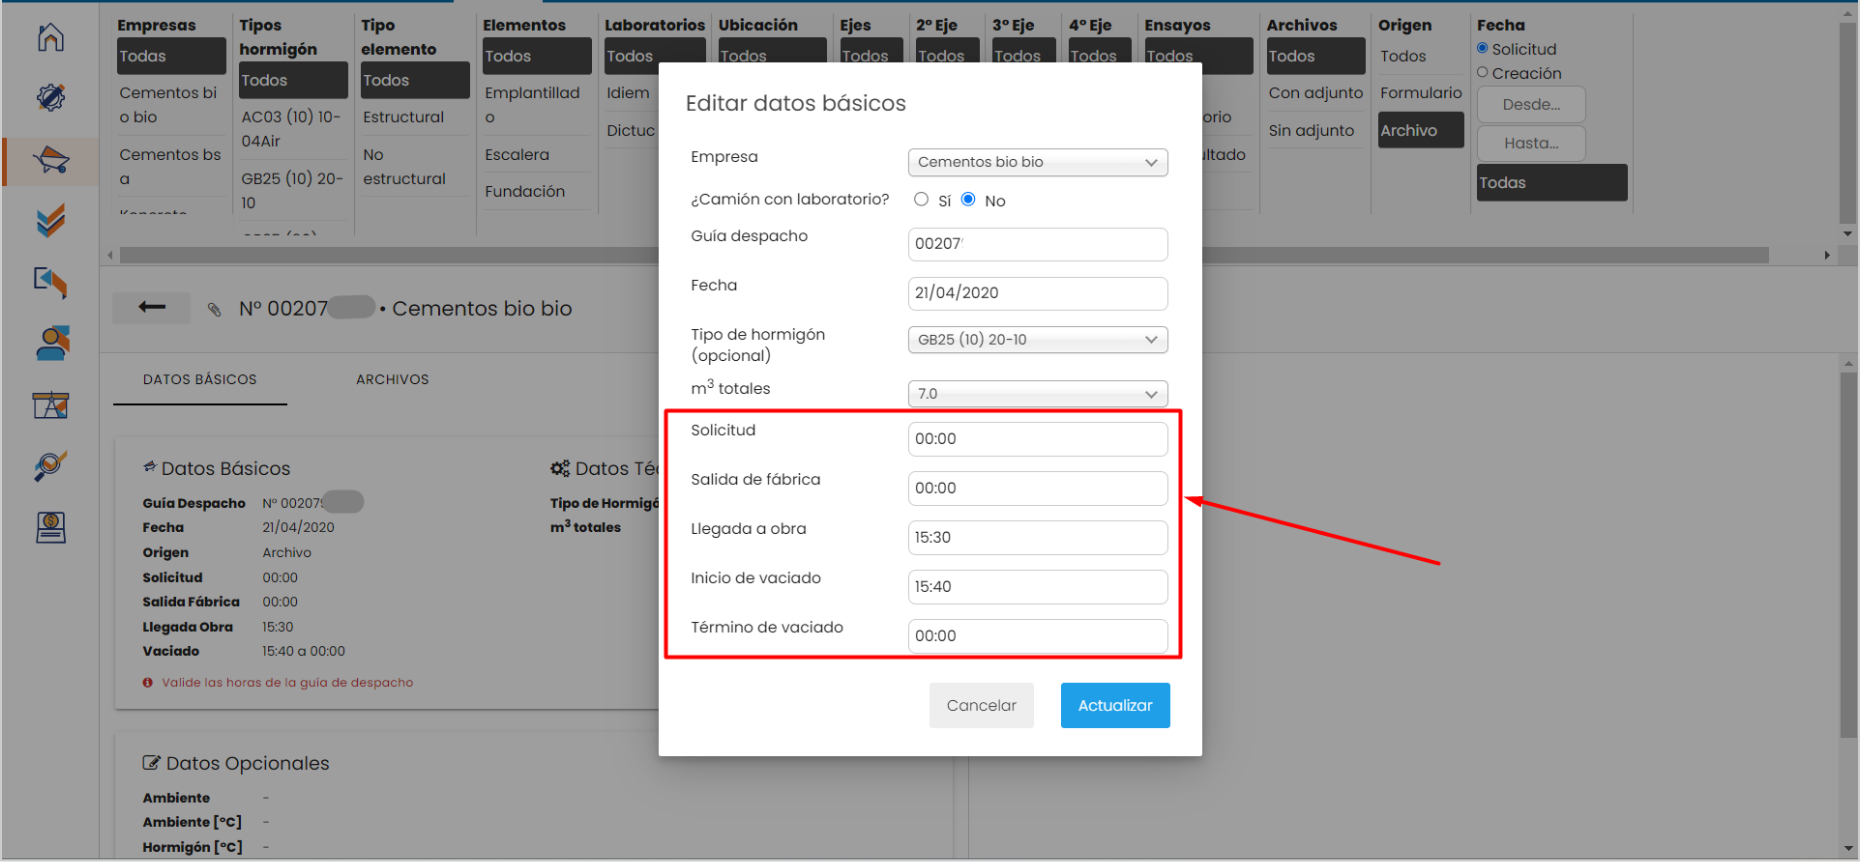Click the warning icon for hours validation

(x=148, y=684)
